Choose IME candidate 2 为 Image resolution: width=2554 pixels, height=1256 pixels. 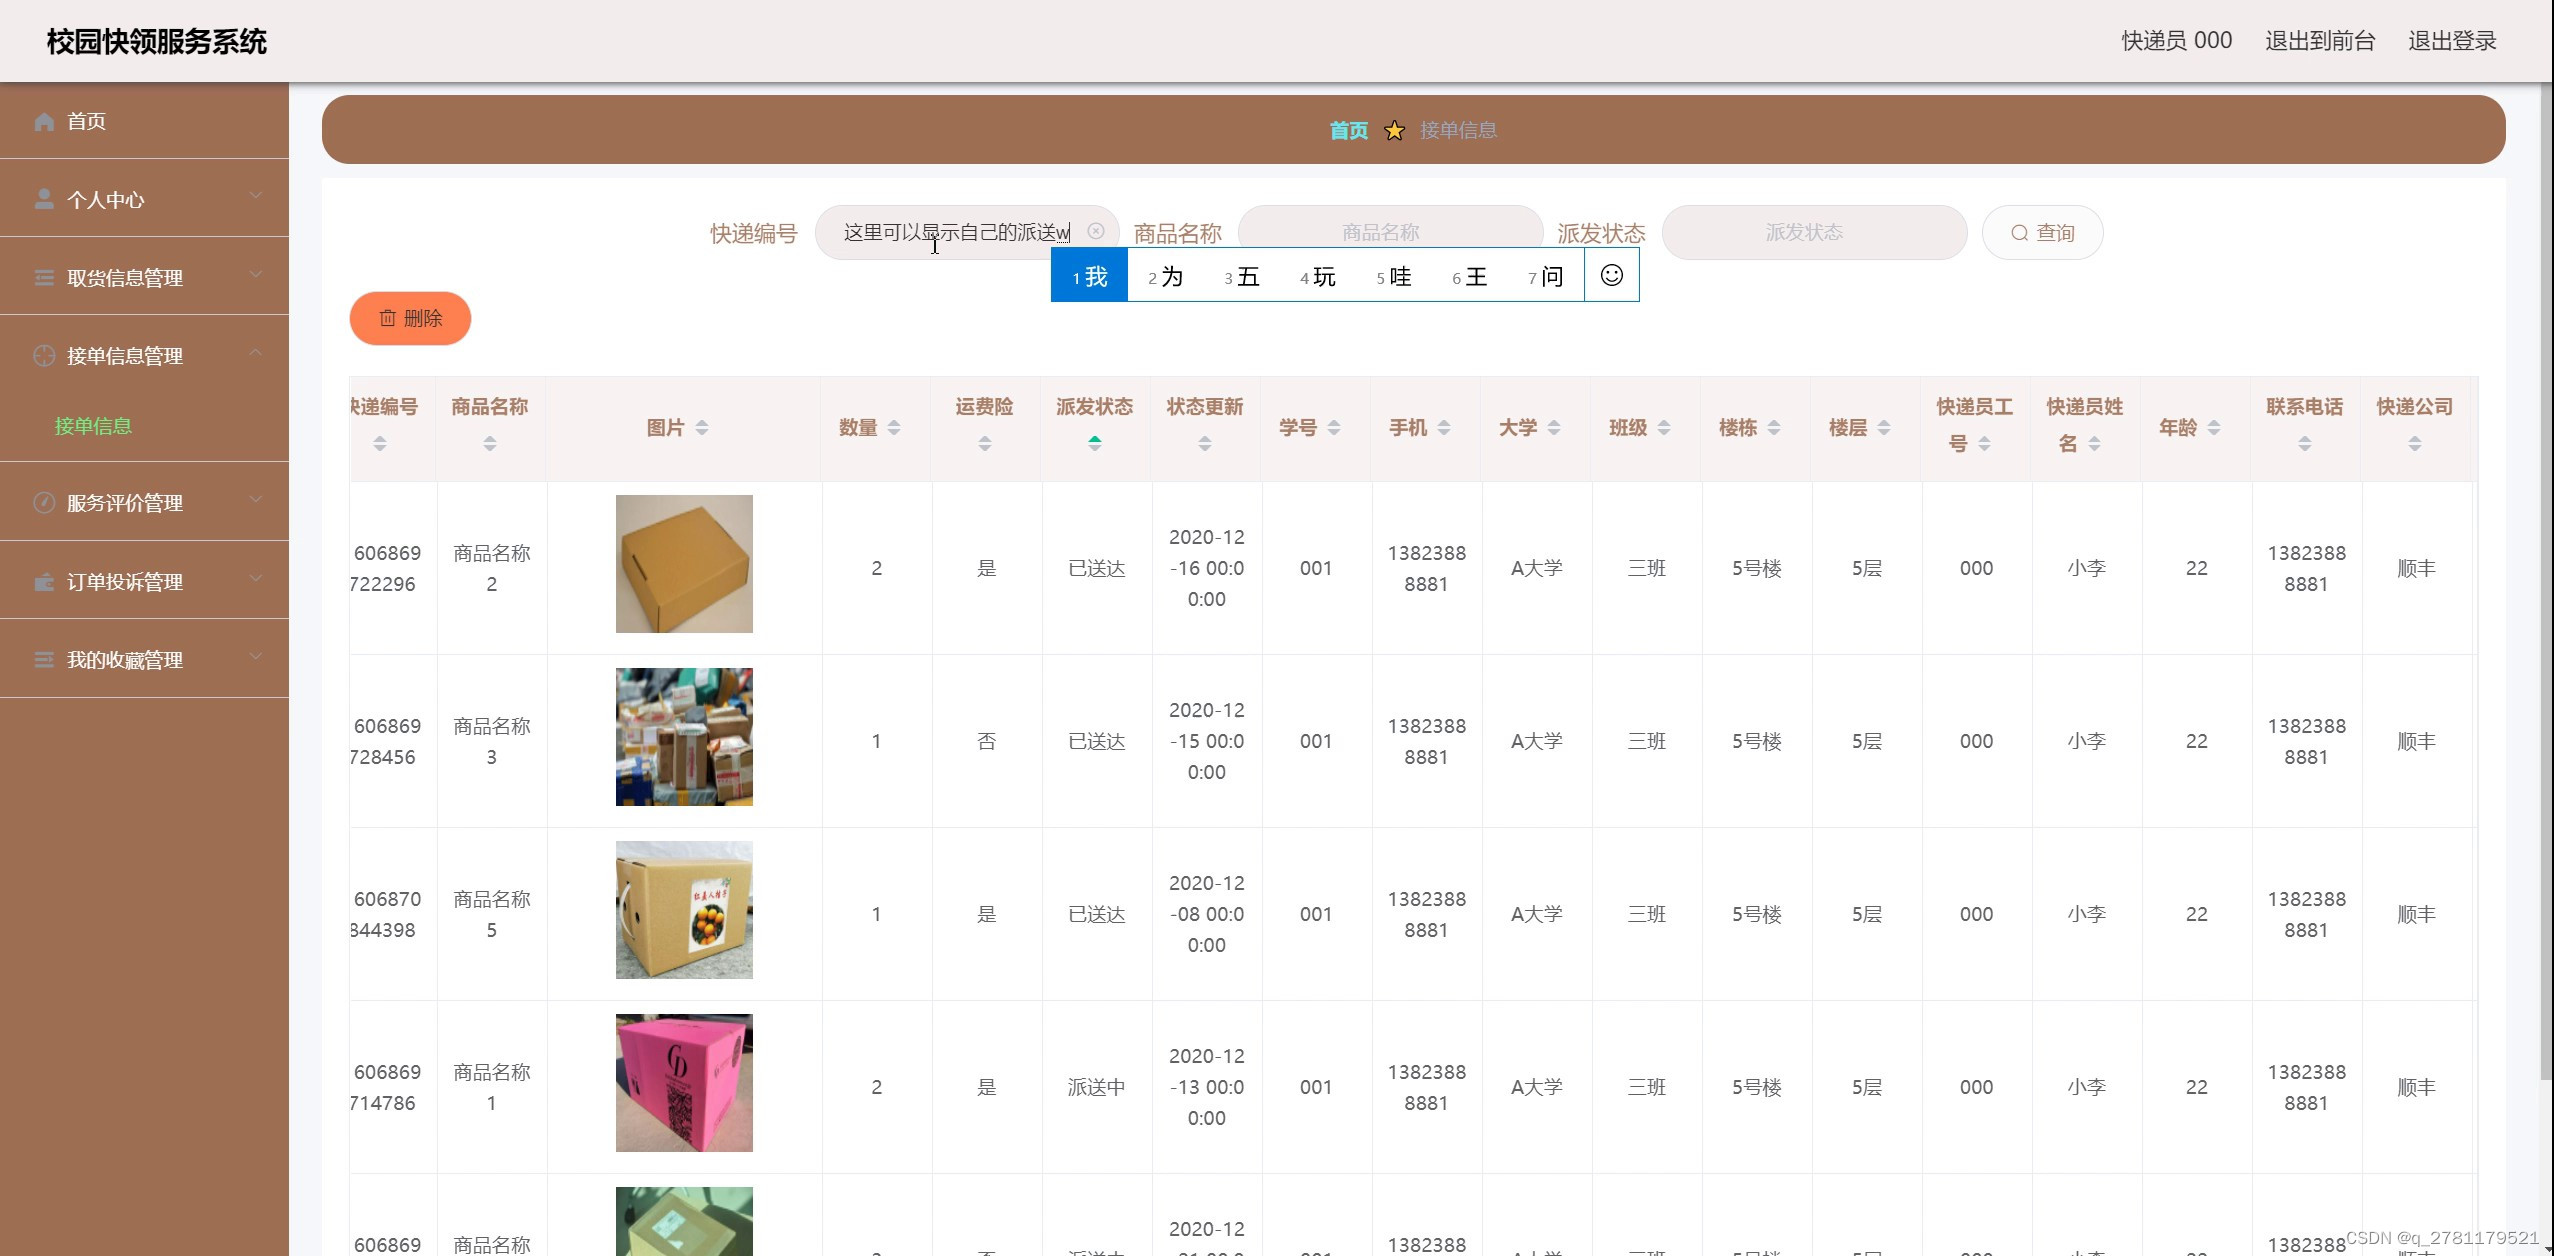1165,276
